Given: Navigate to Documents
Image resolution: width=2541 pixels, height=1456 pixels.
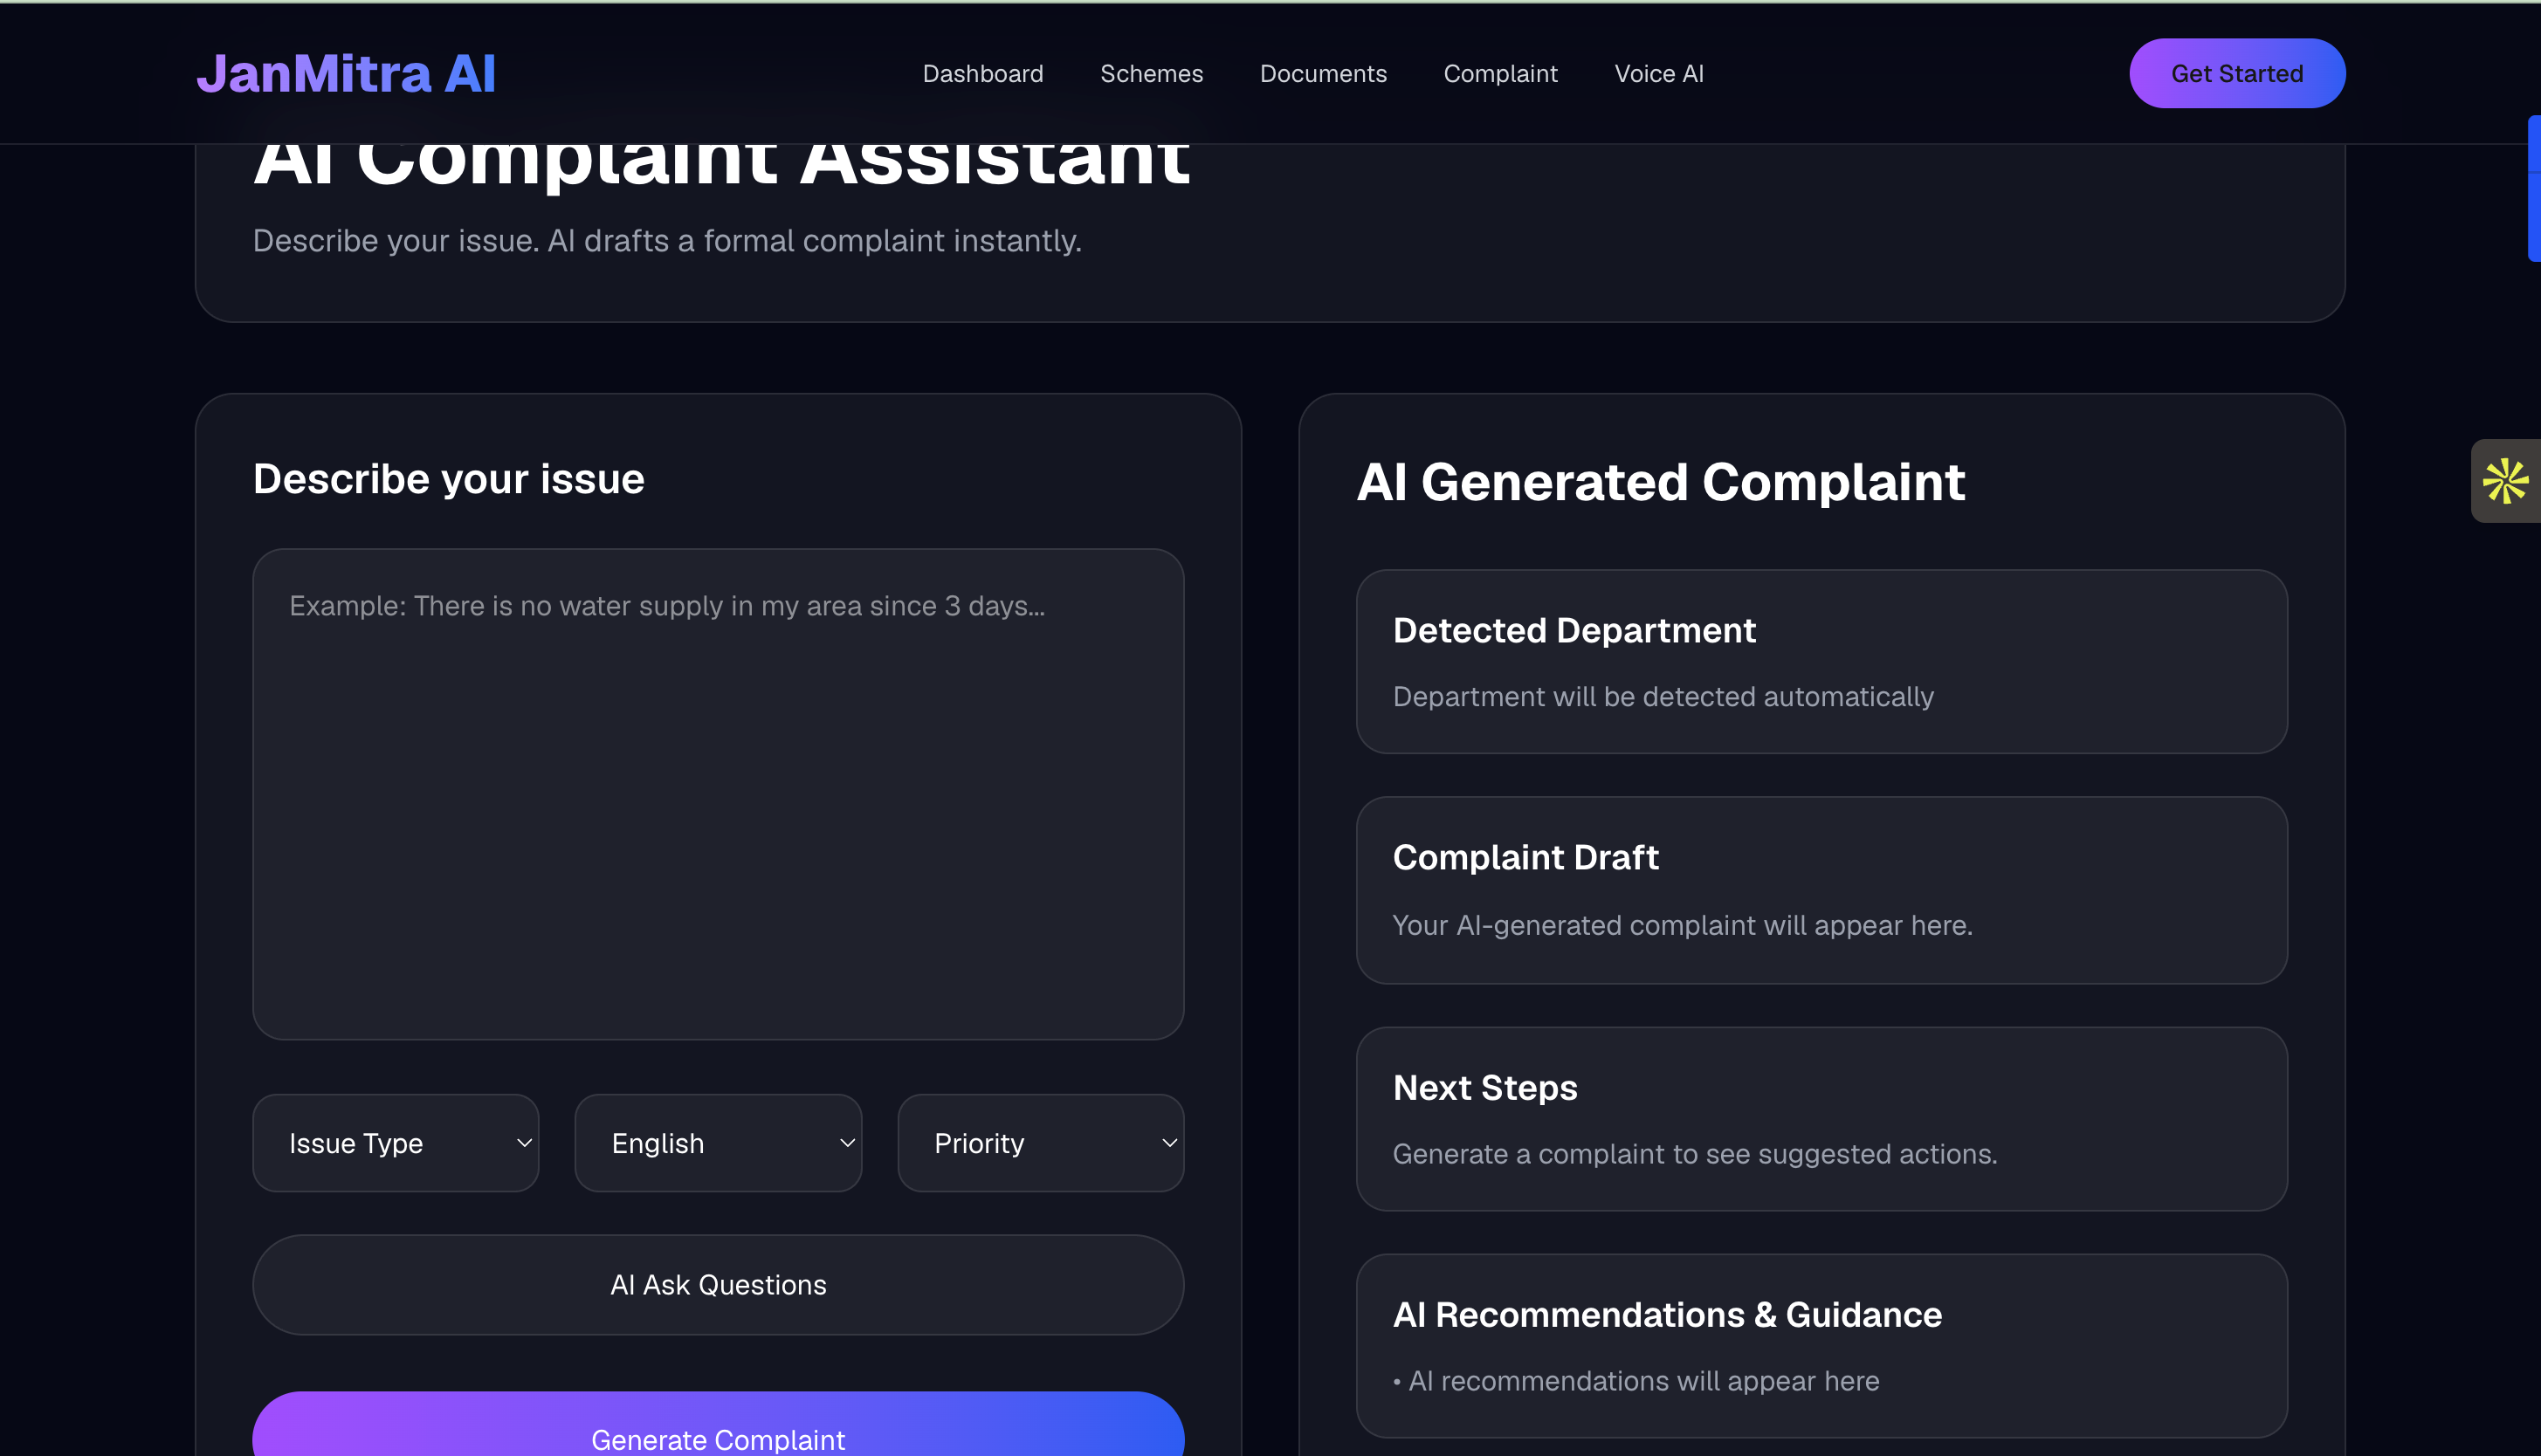Looking at the screenshot, I should pos(1323,74).
